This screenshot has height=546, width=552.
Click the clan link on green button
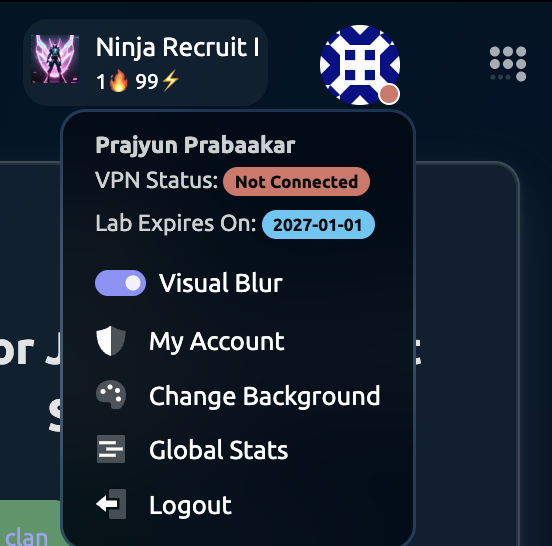tap(26, 537)
